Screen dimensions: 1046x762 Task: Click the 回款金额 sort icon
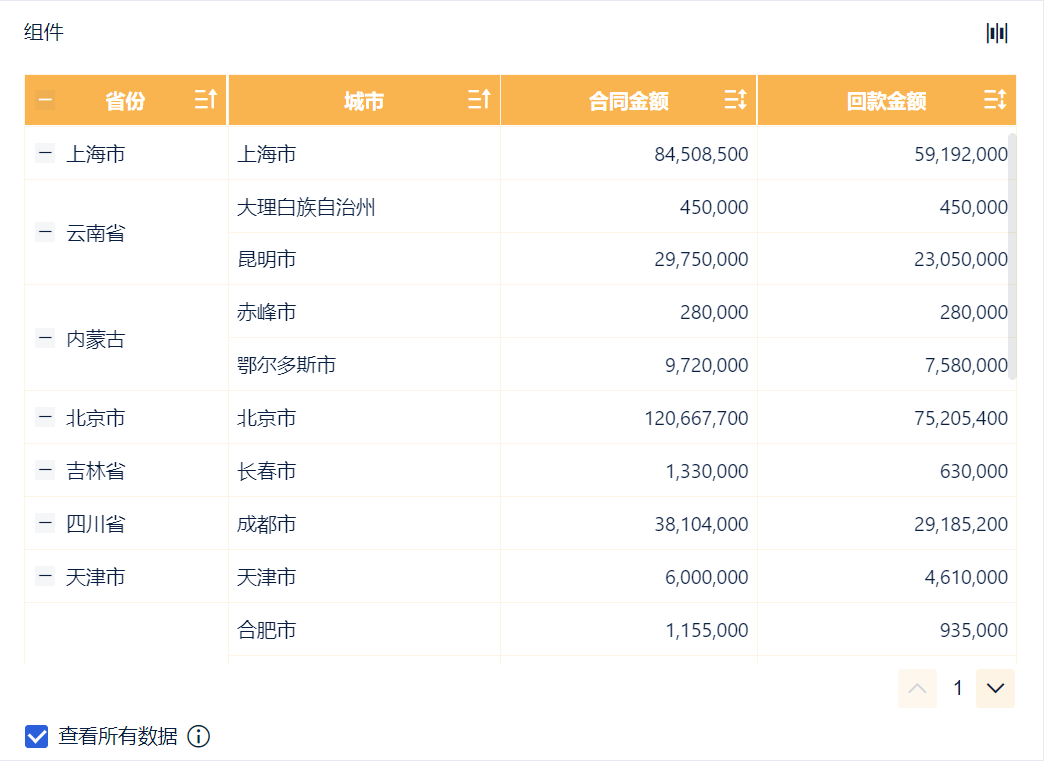point(994,100)
